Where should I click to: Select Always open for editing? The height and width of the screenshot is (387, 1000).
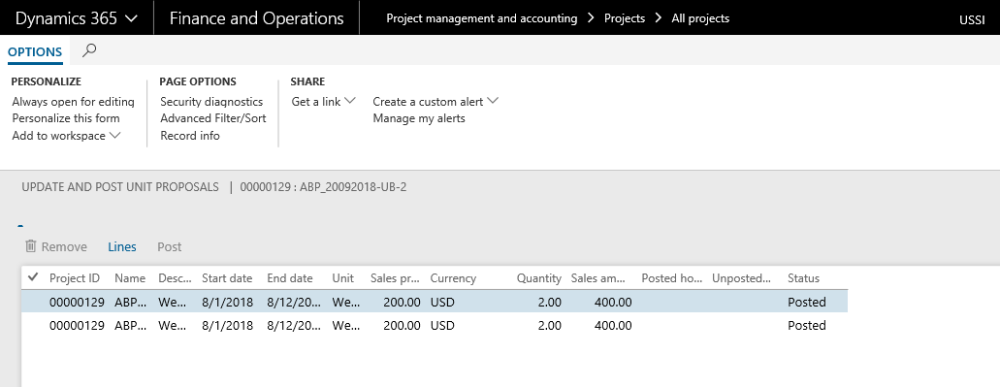coord(73,101)
